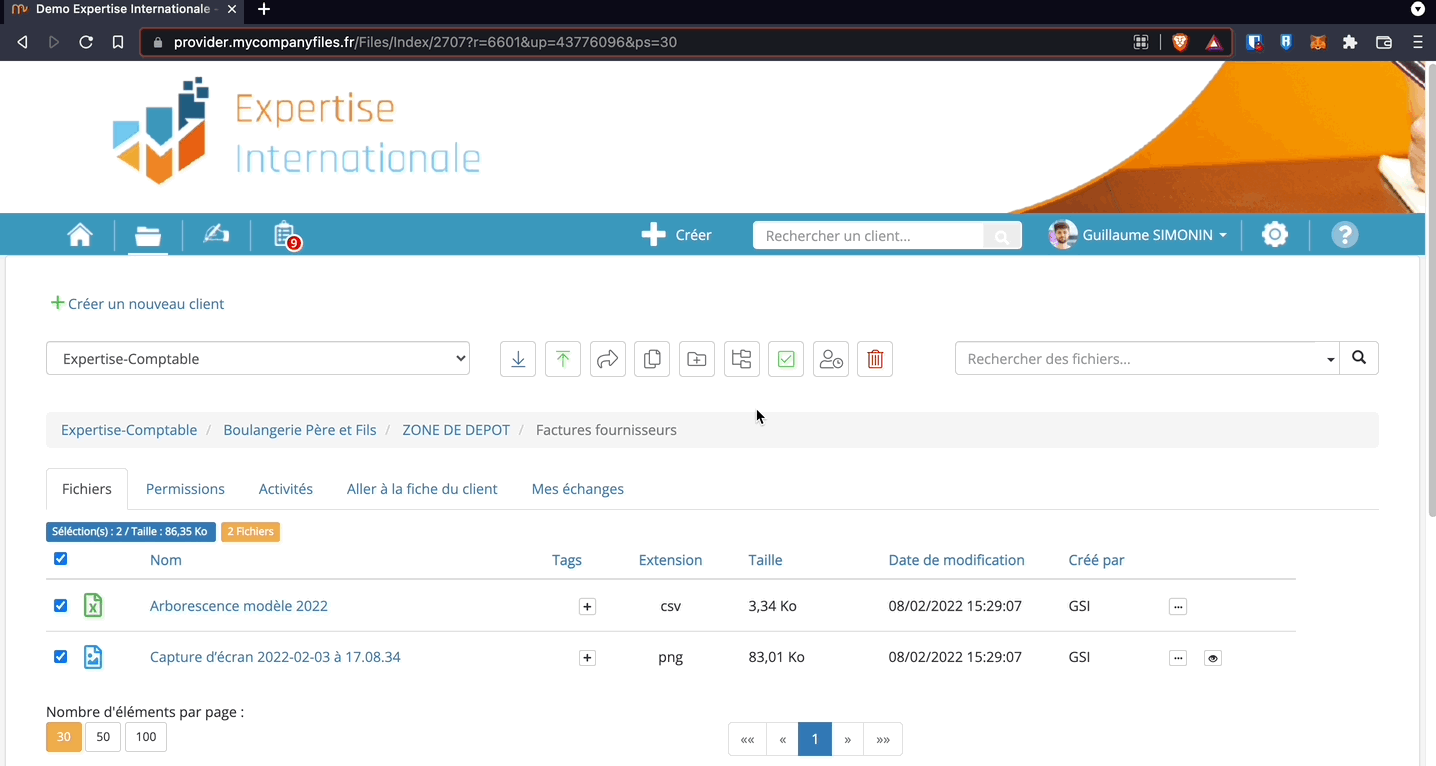Click the share arrow toolbar icon

[x=608, y=359]
